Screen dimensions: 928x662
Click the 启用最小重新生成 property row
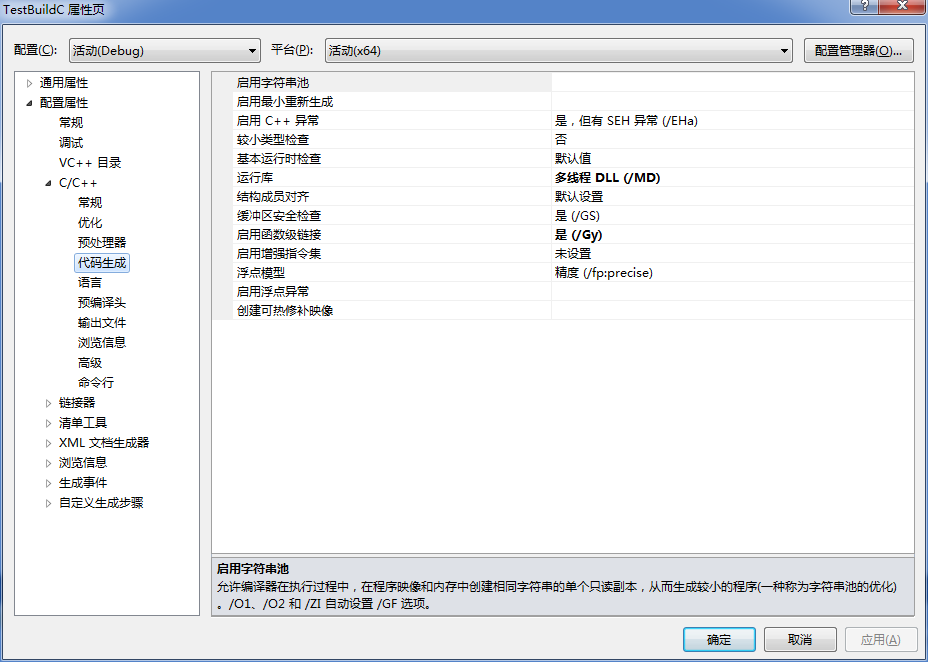coord(563,102)
